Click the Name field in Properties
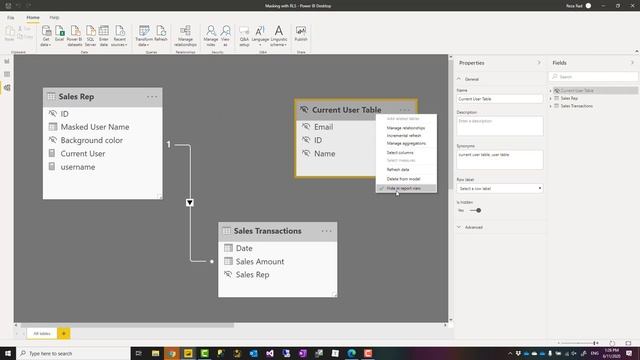The width and height of the screenshot is (640, 360). point(500,99)
